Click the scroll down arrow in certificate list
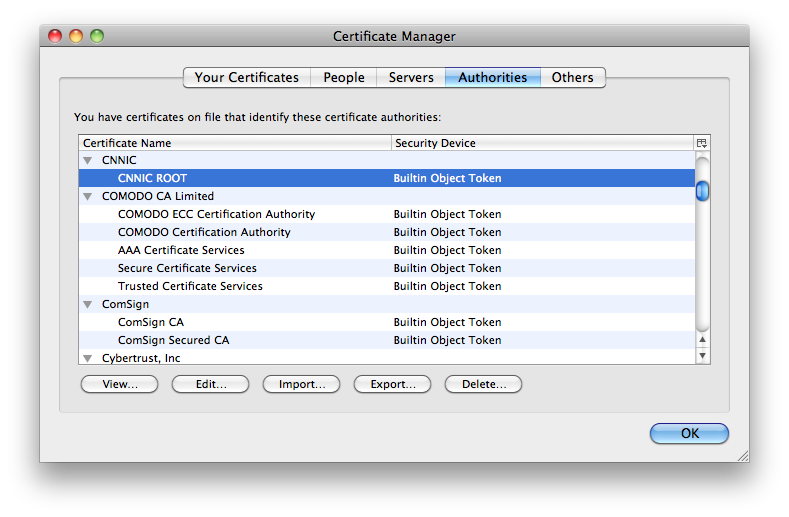789x517 pixels. point(702,356)
